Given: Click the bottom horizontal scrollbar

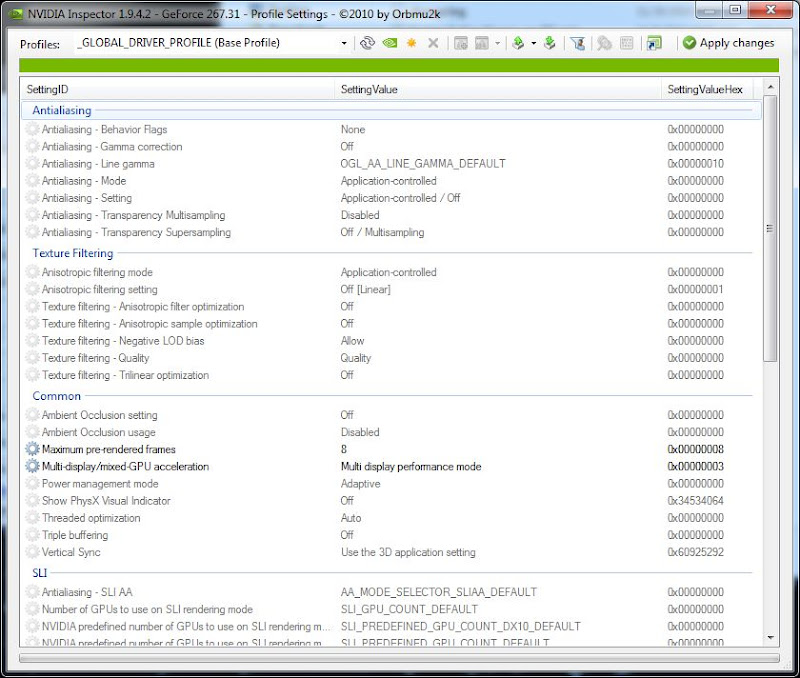Looking at the screenshot, I should (x=399, y=658).
